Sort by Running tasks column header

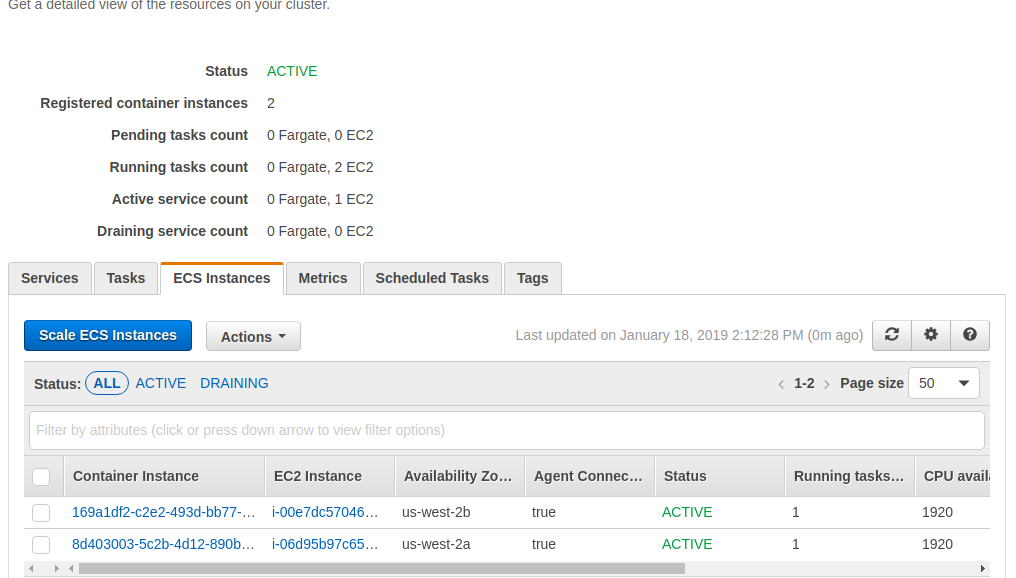849,476
